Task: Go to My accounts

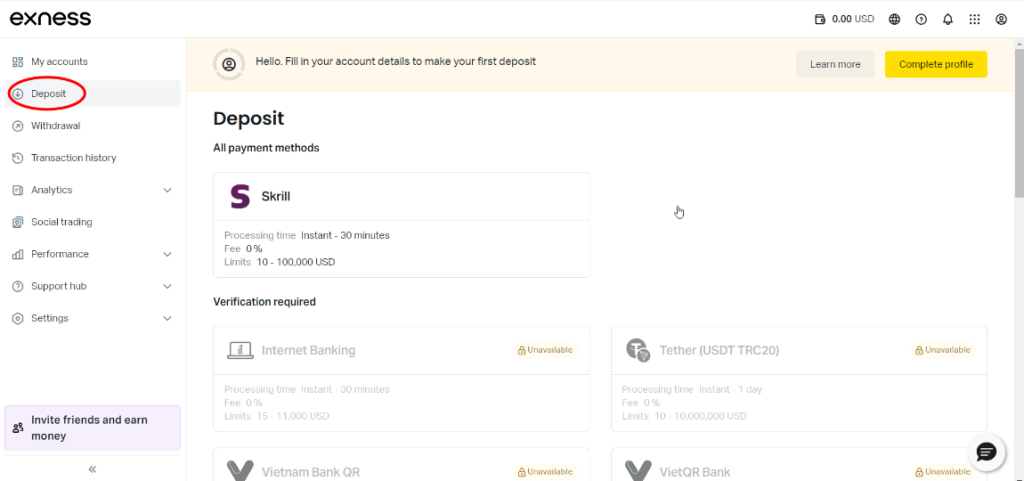Action: click(59, 62)
